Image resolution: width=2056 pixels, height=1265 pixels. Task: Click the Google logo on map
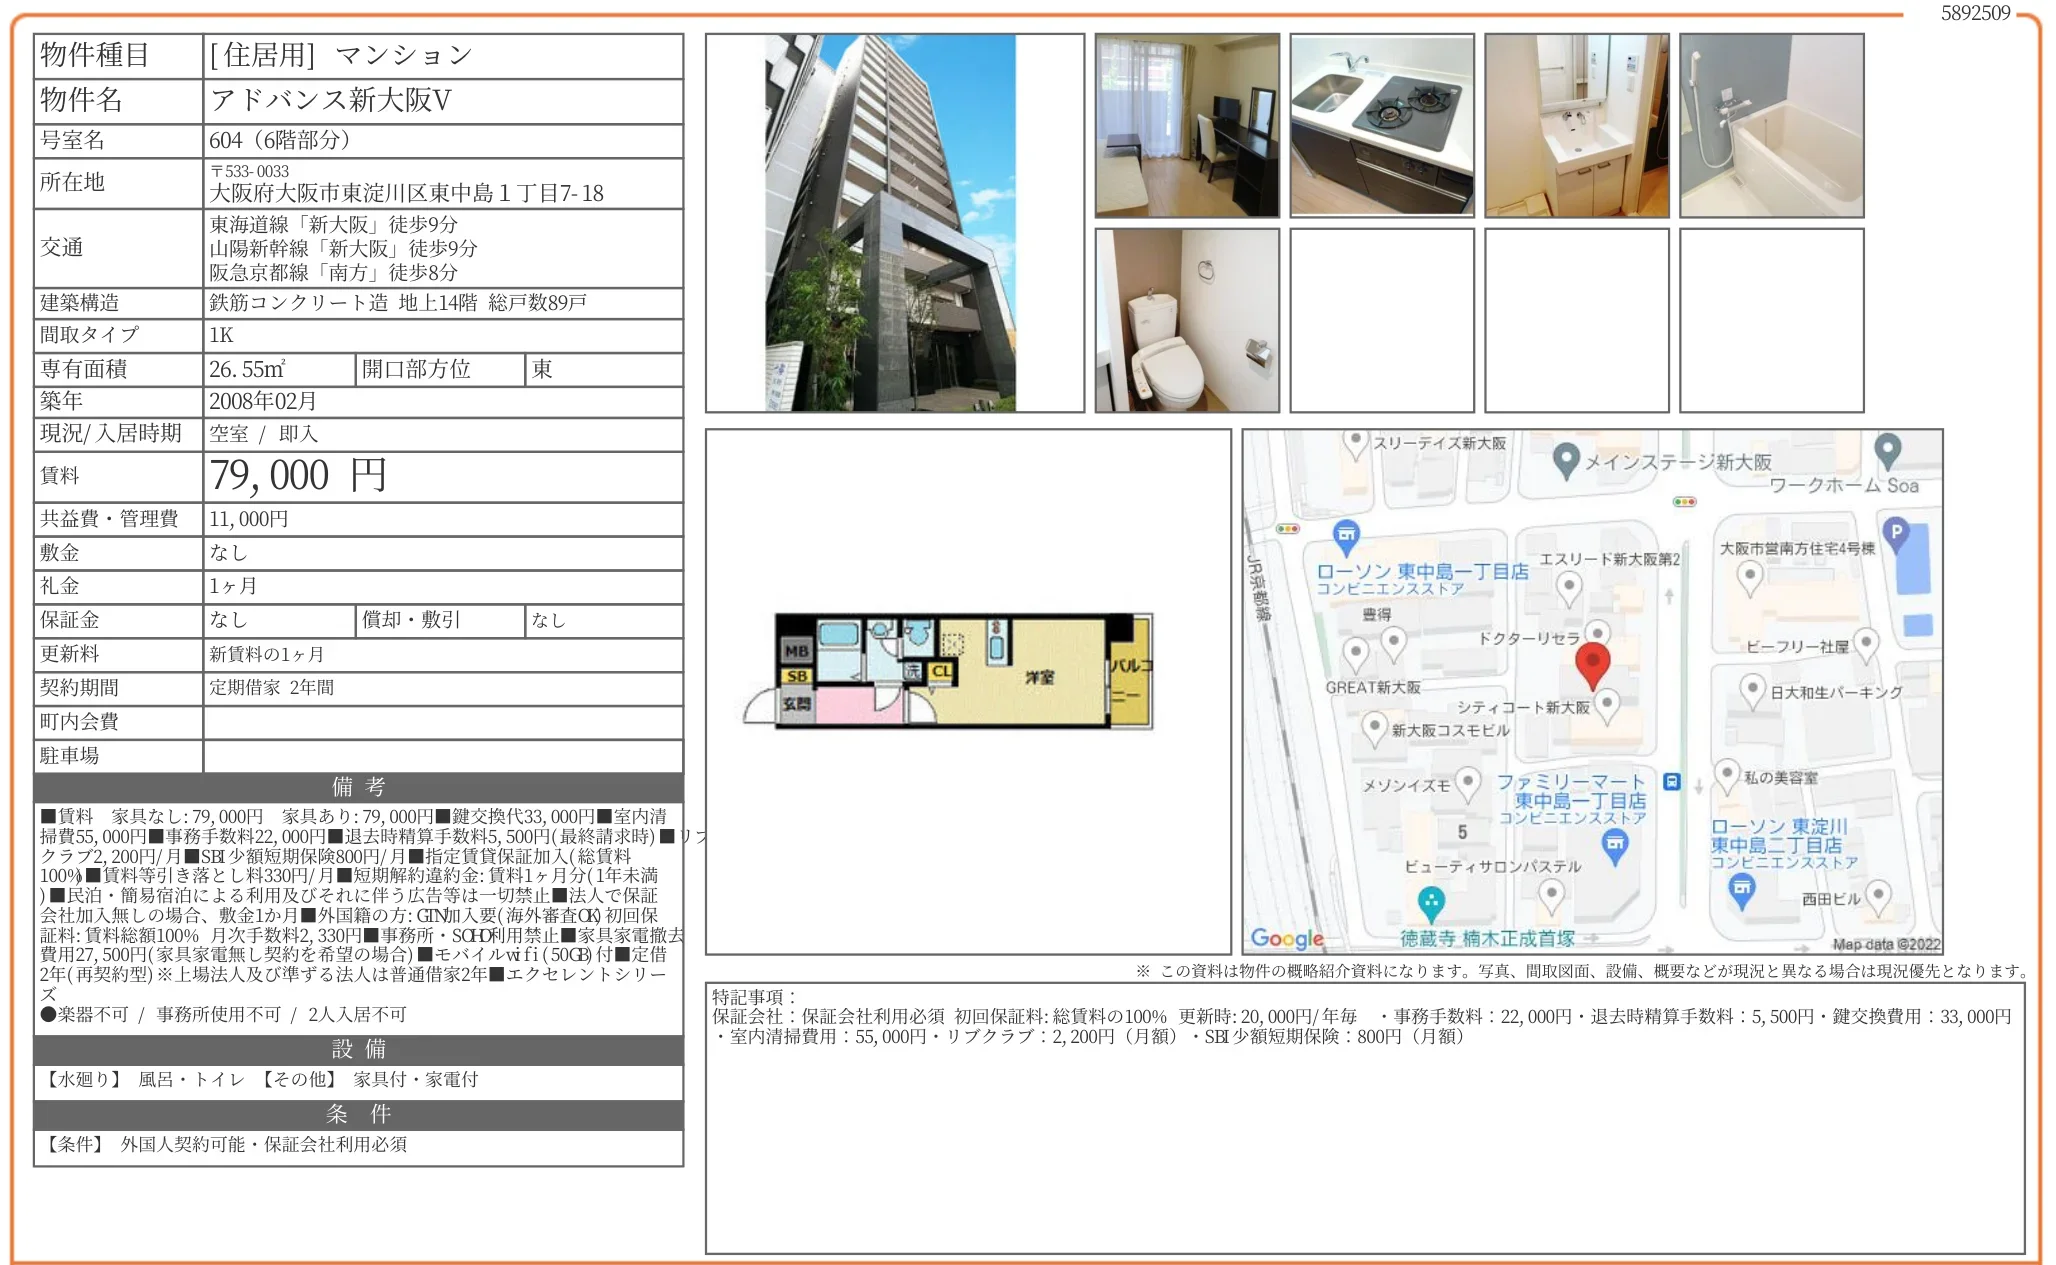(x=1286, y=938)
